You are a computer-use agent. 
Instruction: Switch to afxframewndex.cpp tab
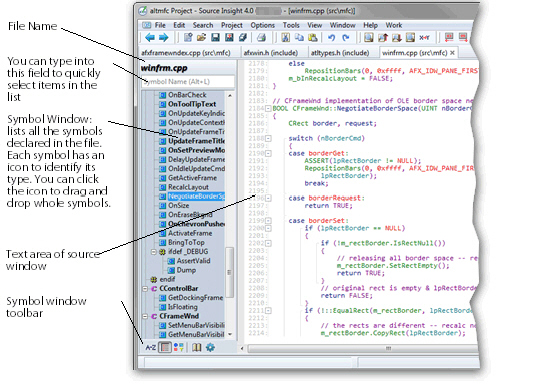(x=186, y=53)
